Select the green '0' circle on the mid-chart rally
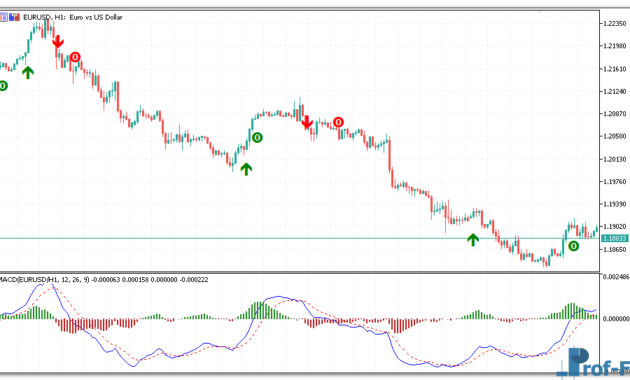 pyautogui.click(x=257, y=138)
